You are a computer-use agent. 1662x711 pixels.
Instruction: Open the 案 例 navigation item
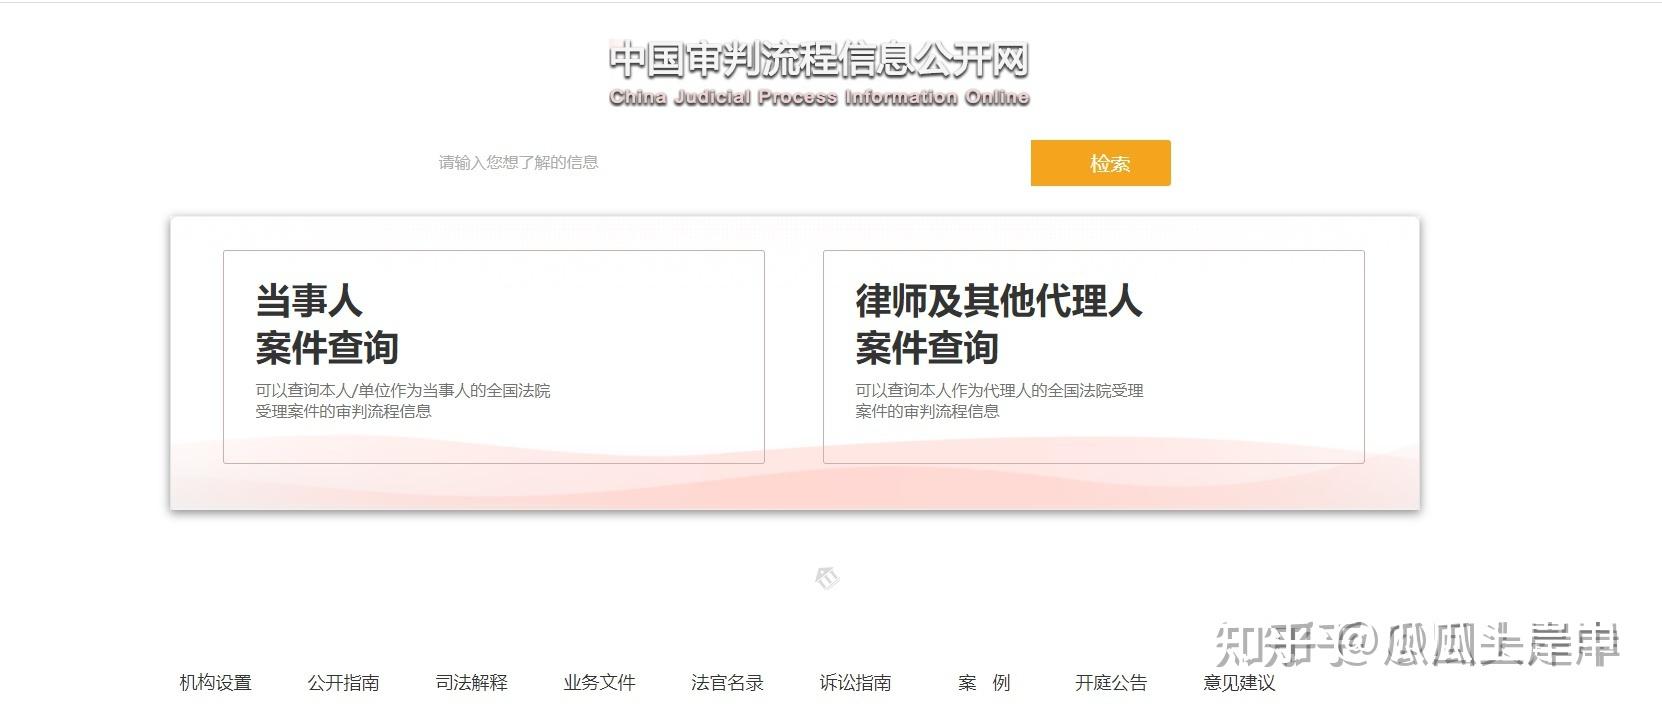[x=984, y=683]
